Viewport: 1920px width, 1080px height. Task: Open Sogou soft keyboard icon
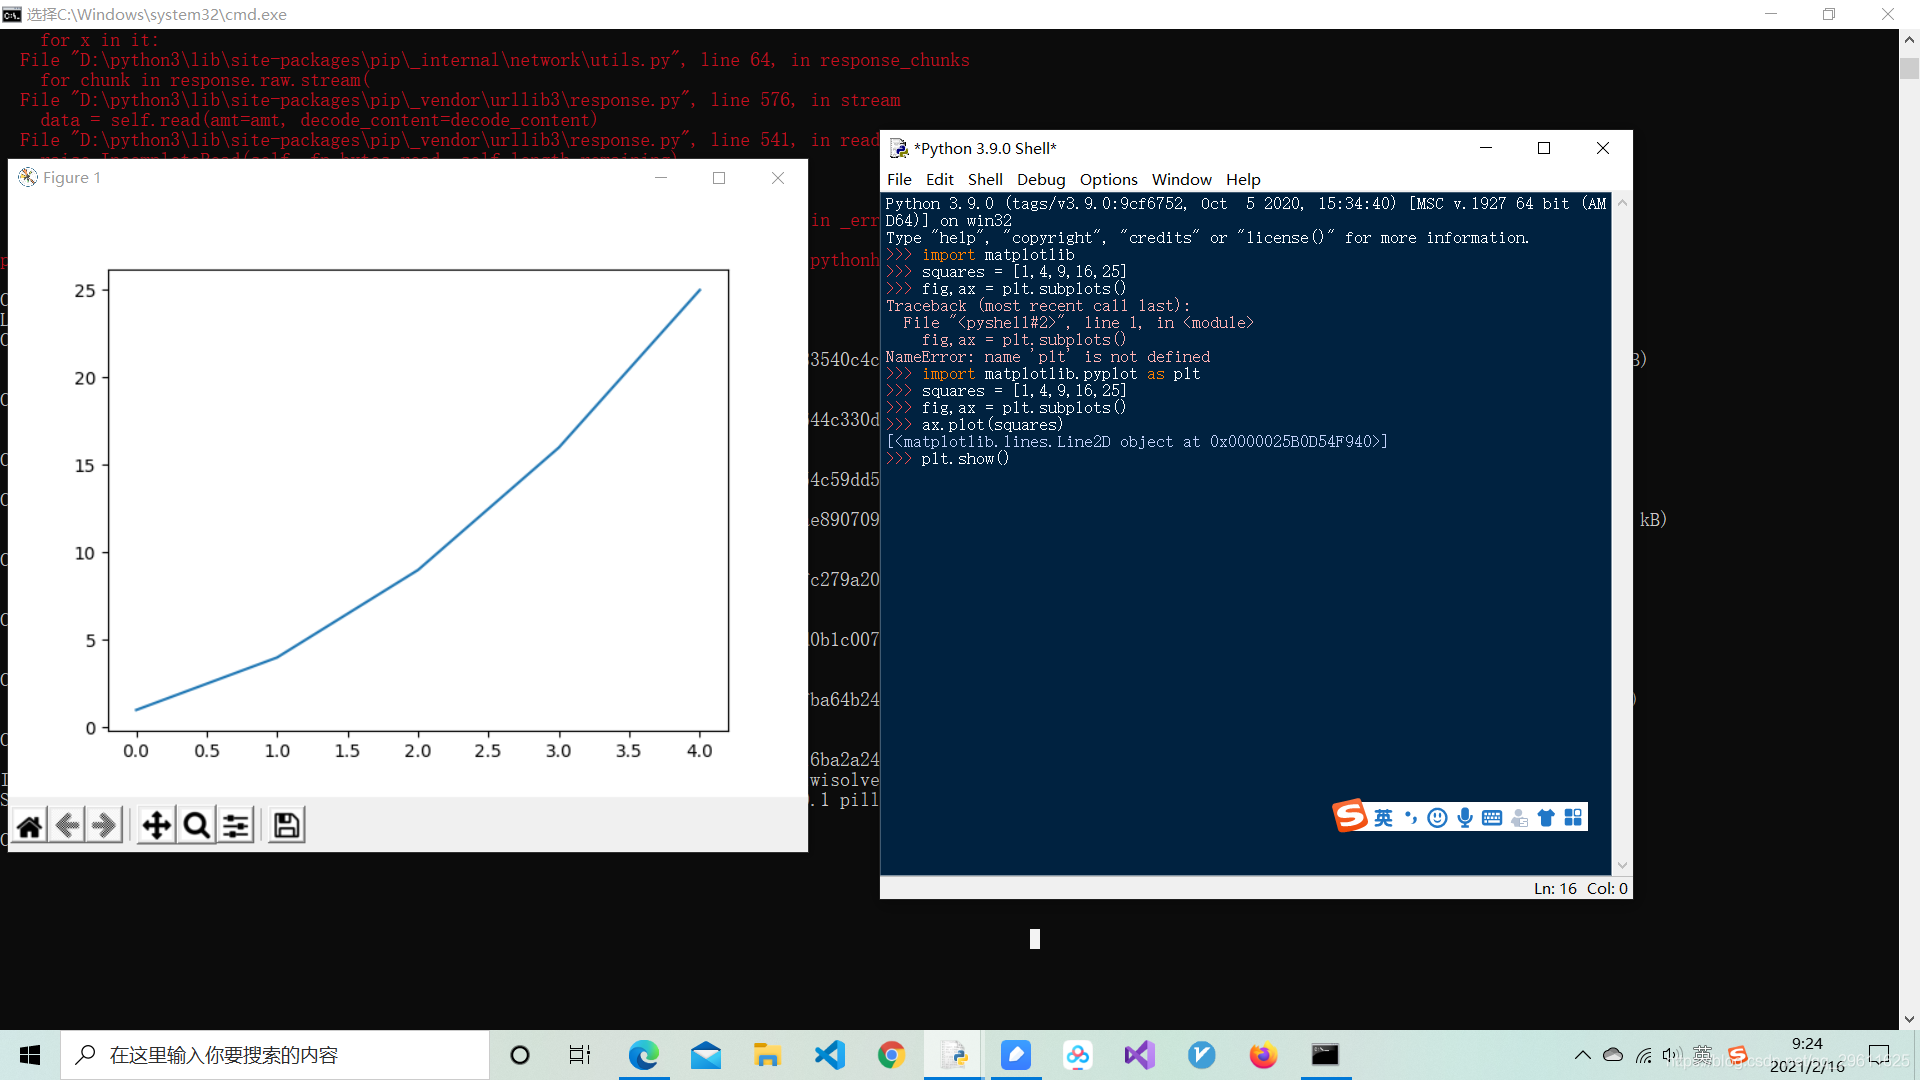tap(1492, 818)
